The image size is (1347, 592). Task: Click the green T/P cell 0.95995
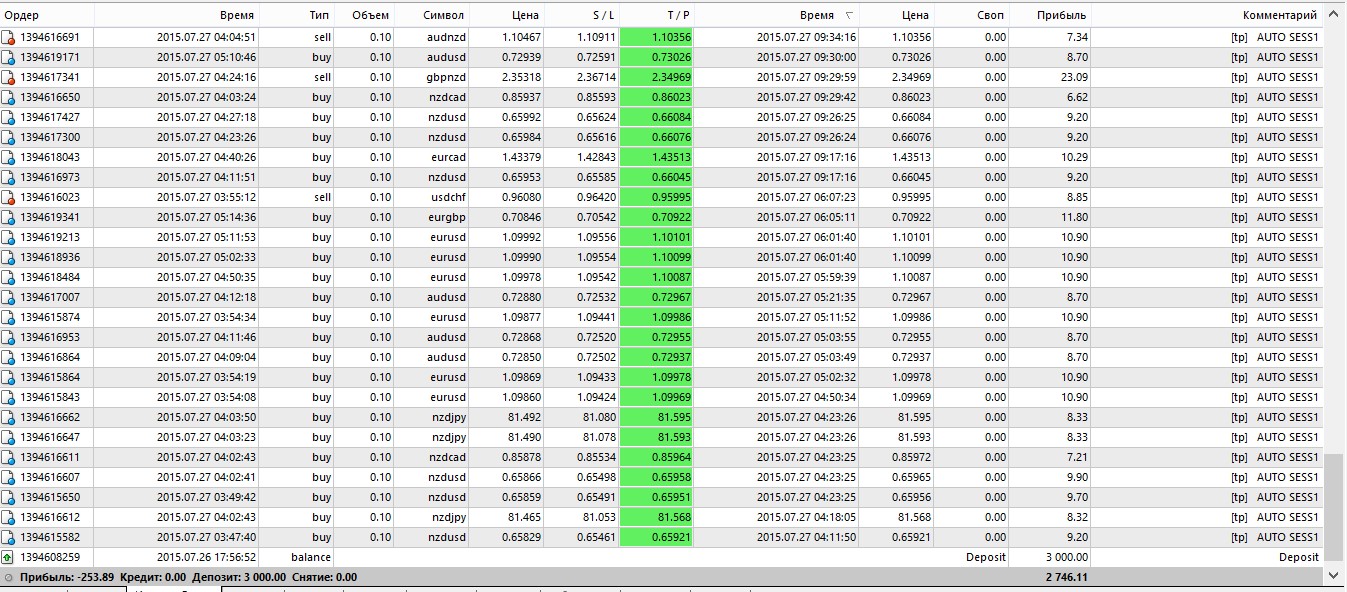click(x=657, y=197)
